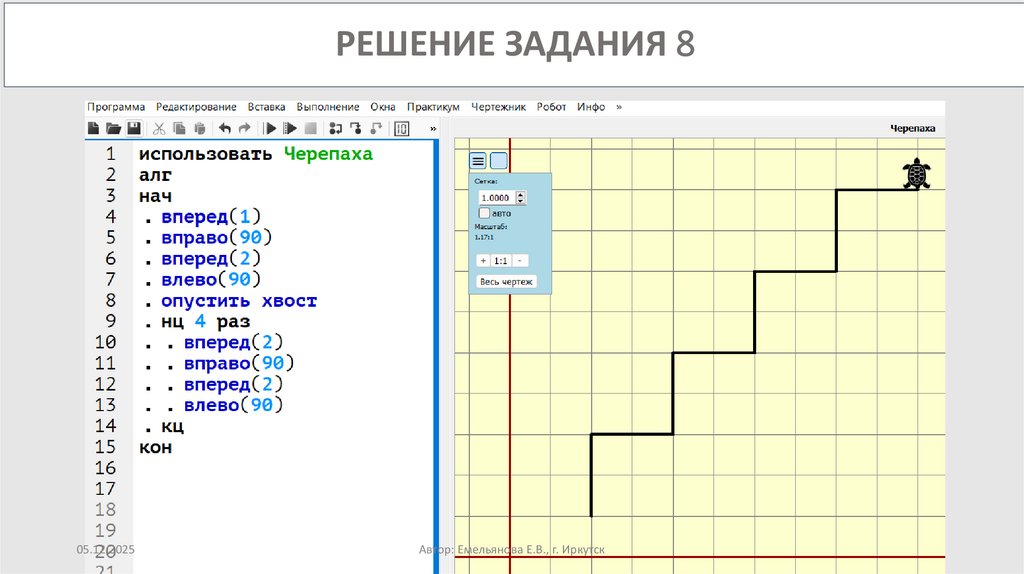Image resolution: width=1024 pixels, height=574 pixels.
Task: Click the blank blue square button beside the hamburger
Action: pos(498,161)
